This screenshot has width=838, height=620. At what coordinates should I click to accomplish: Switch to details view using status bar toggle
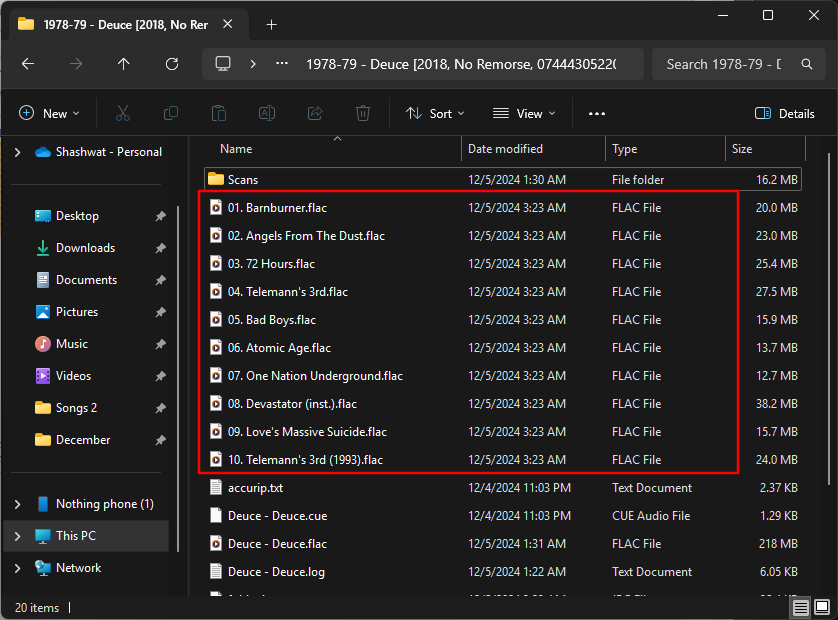[800, 607]
